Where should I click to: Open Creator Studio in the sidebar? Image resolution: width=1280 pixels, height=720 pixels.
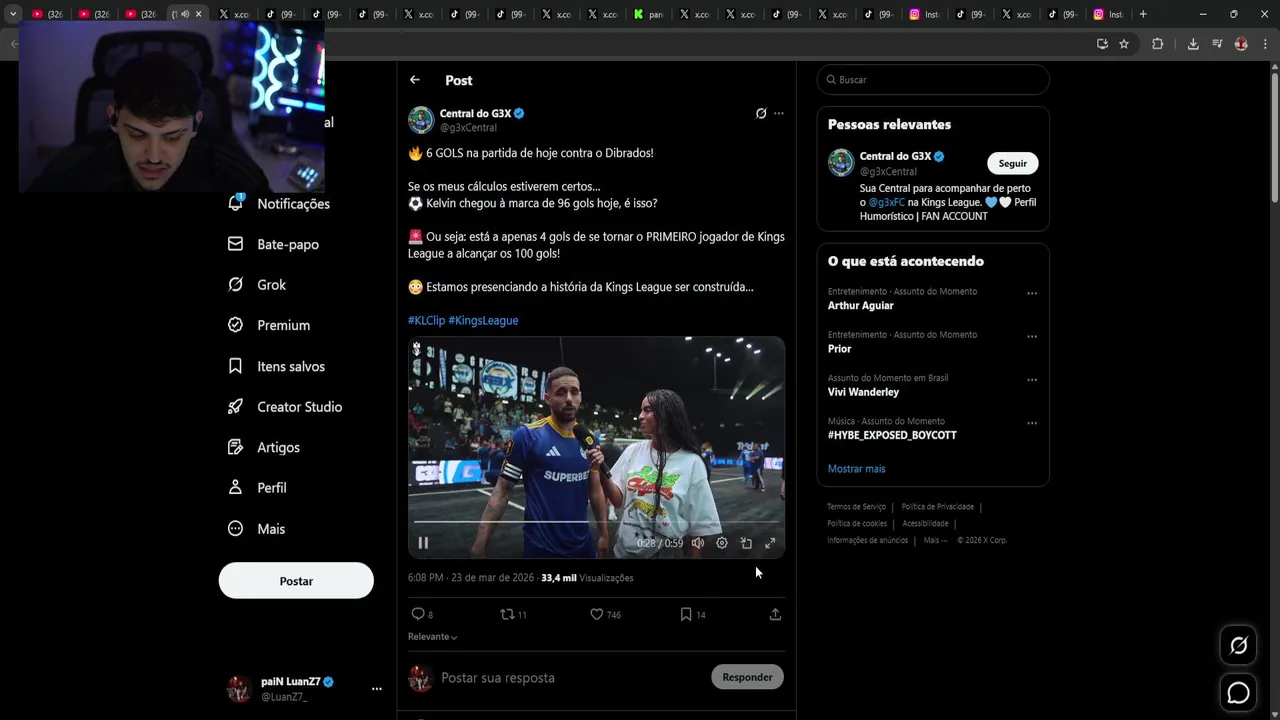[x=285, y=407]
